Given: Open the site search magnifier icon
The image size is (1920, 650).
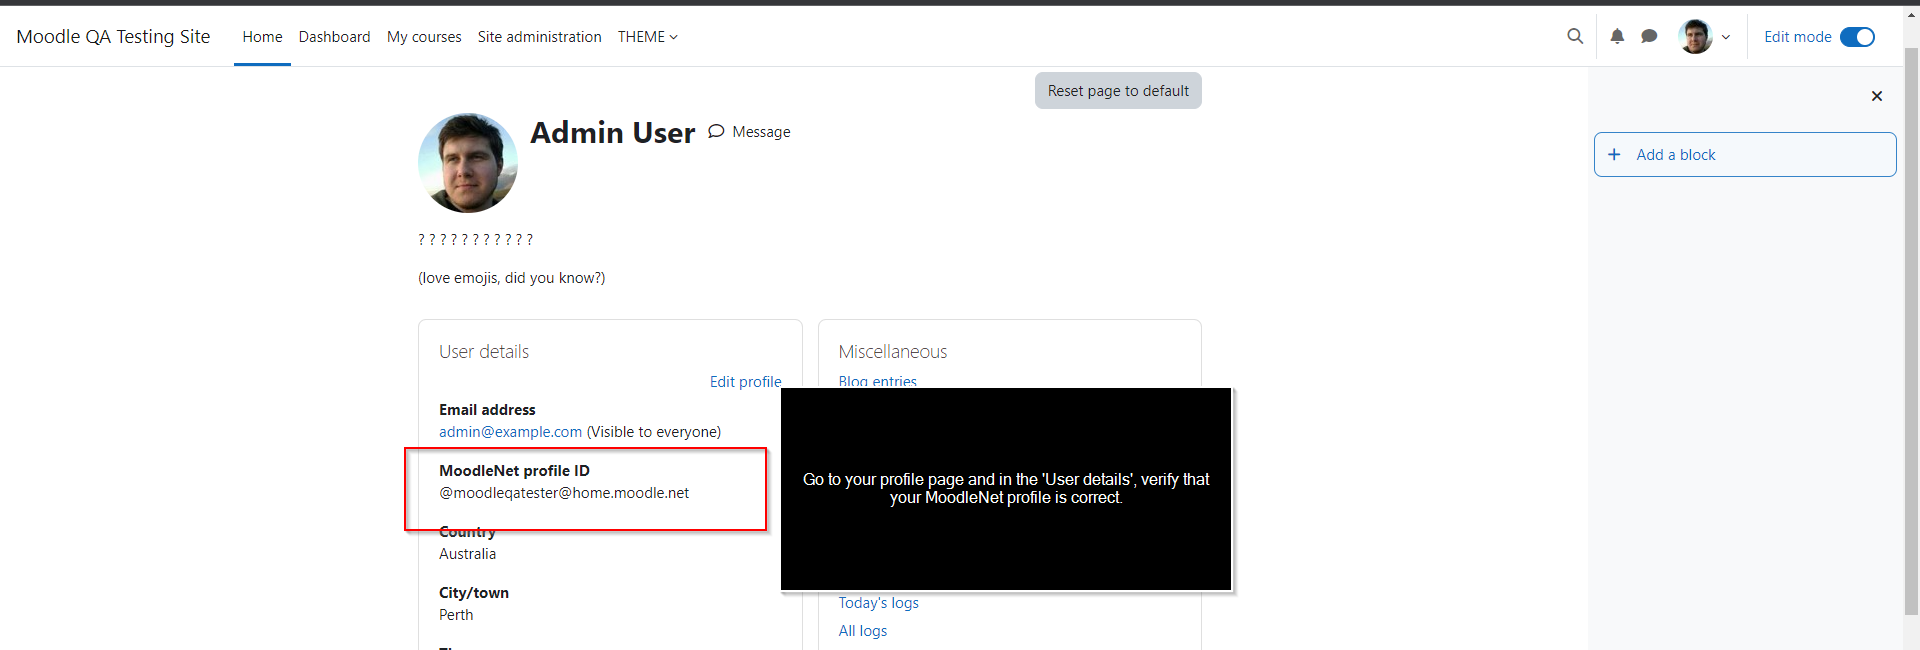Looking at the screenshot, I should 1575,36.
